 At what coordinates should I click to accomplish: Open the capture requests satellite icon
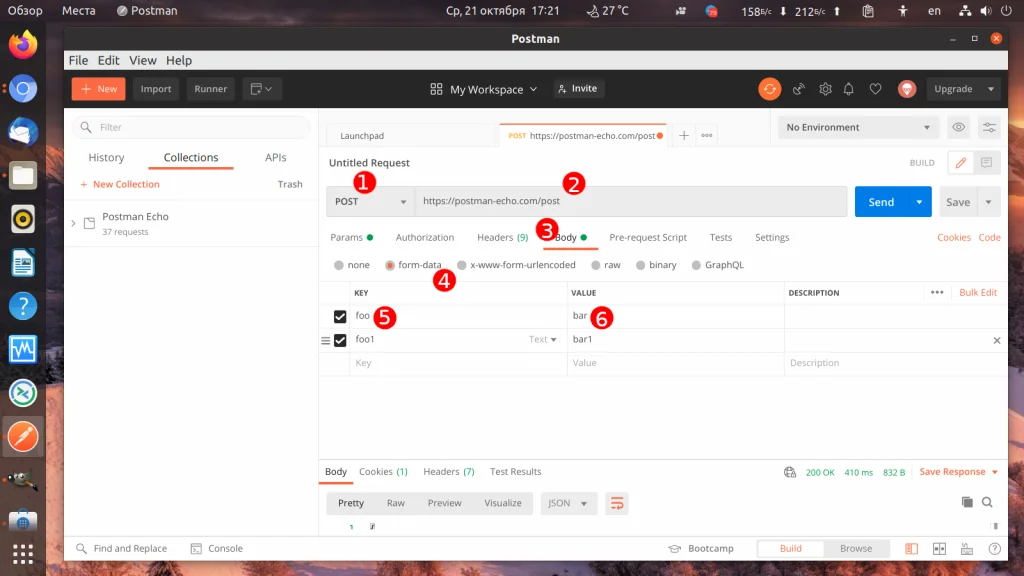[798, 89]
